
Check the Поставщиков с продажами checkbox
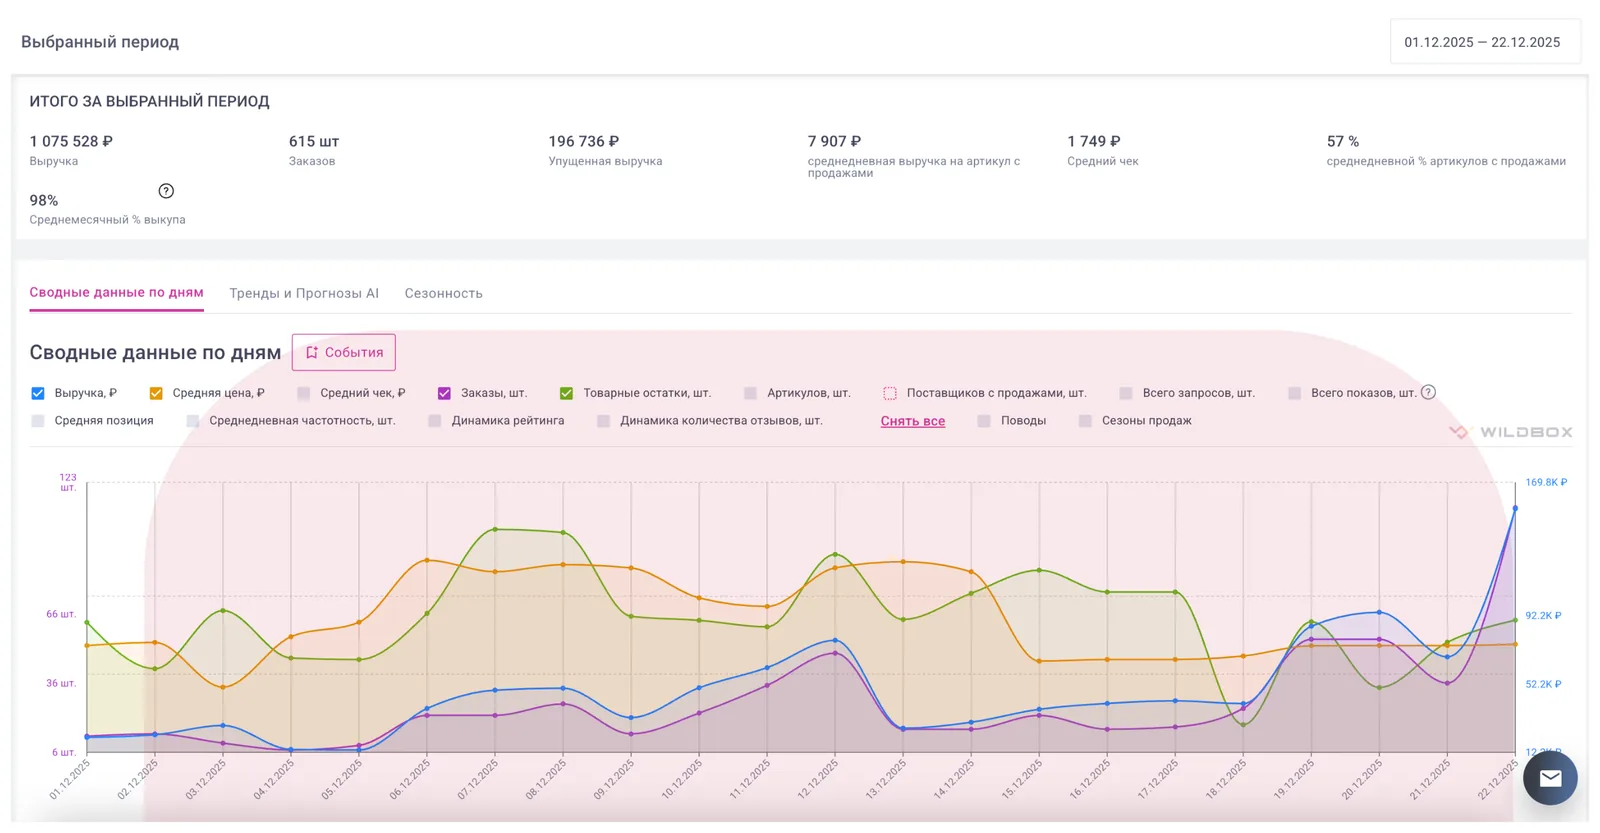point(890,393)
